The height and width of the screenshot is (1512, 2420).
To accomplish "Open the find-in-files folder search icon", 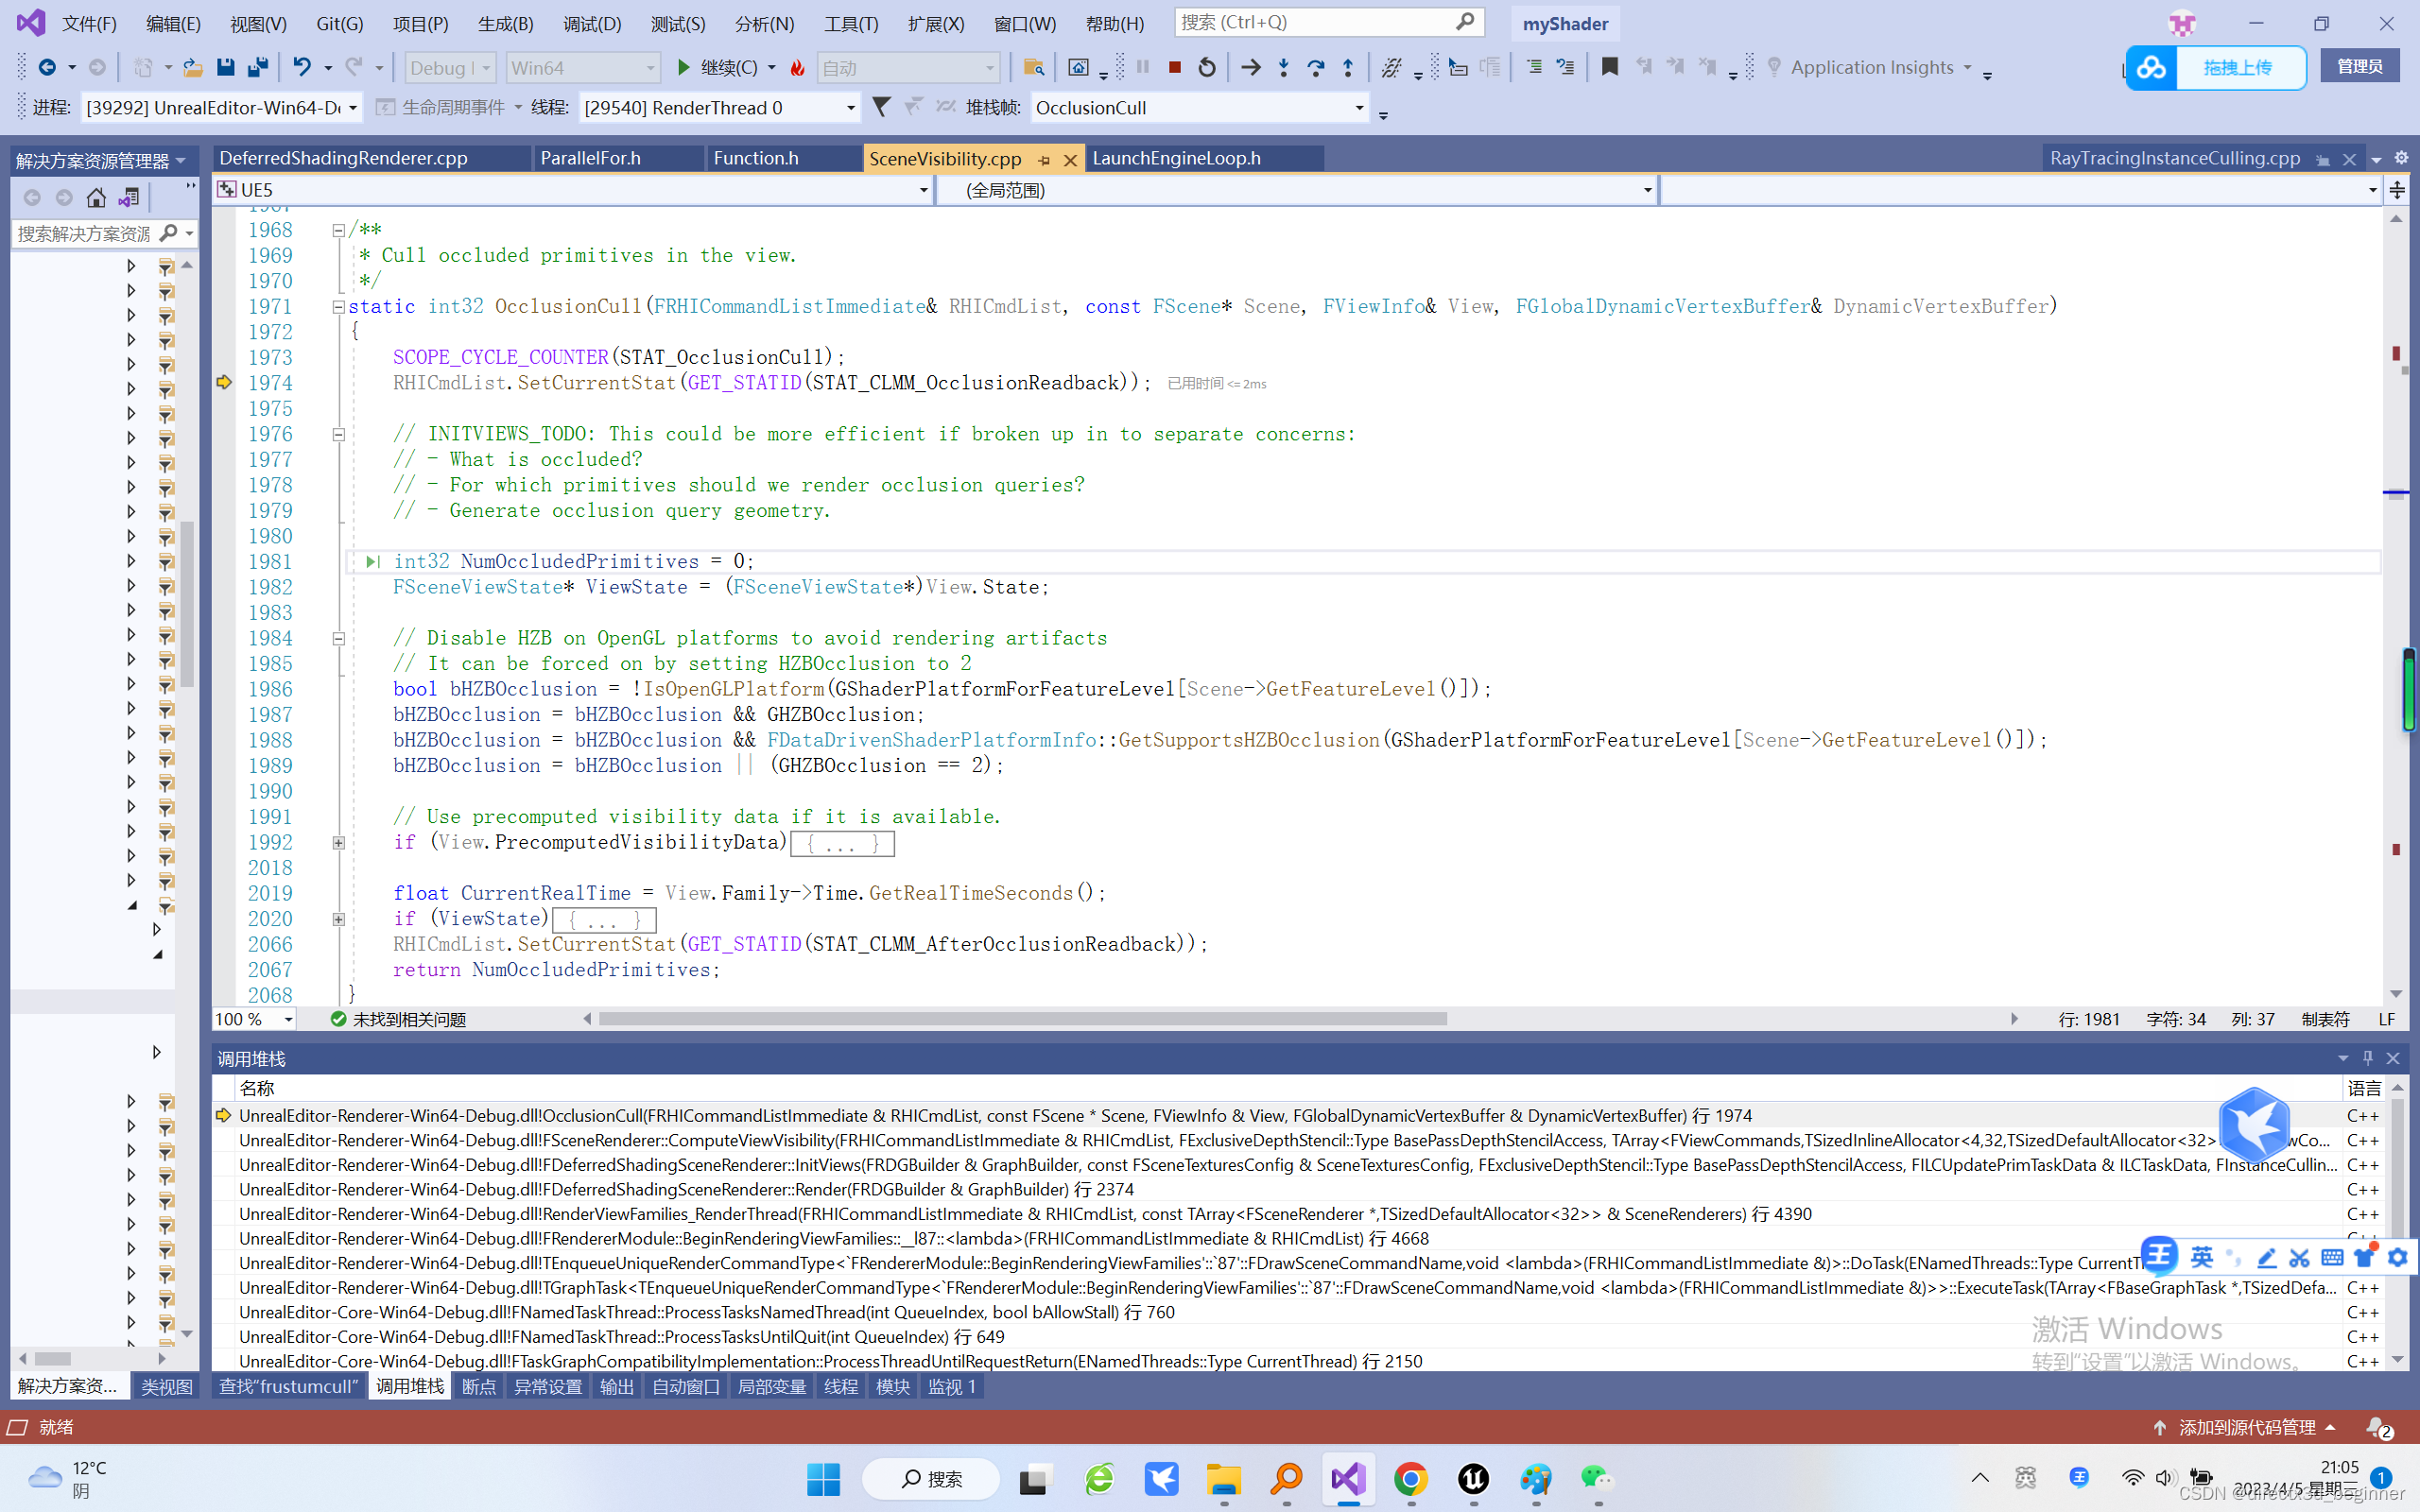I will pyautogui.click(x=1034, y=67).
